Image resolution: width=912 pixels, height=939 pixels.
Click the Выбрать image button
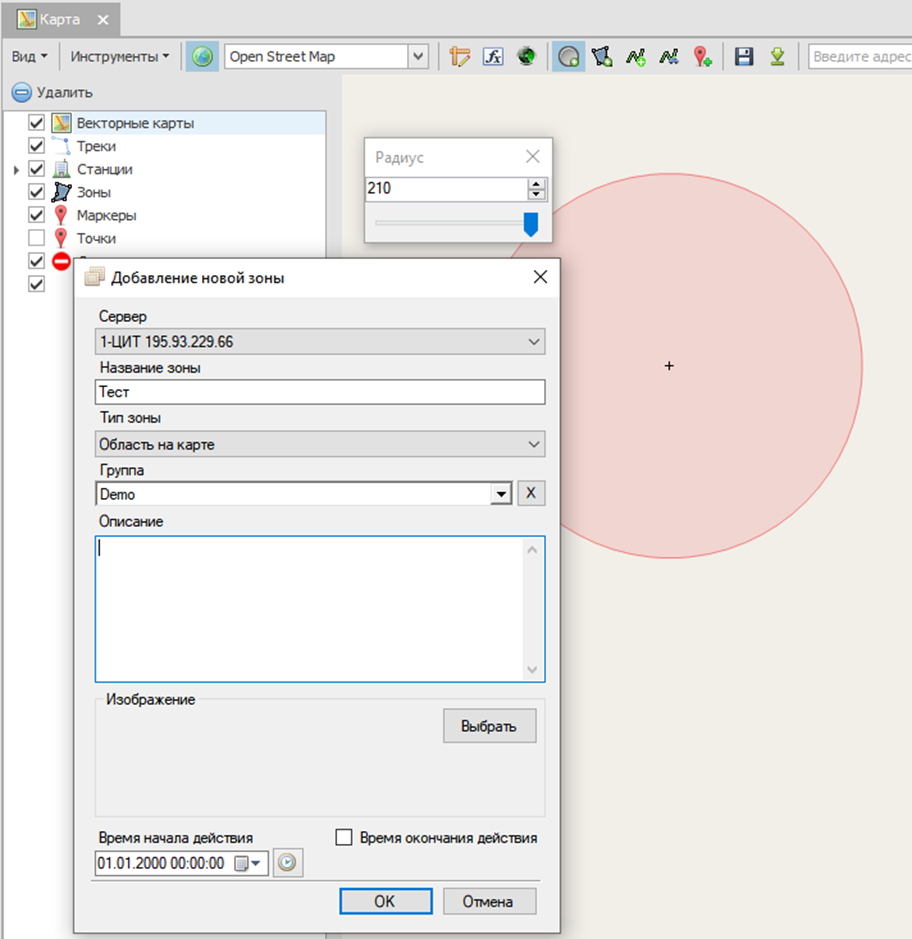tap(489, 726)
